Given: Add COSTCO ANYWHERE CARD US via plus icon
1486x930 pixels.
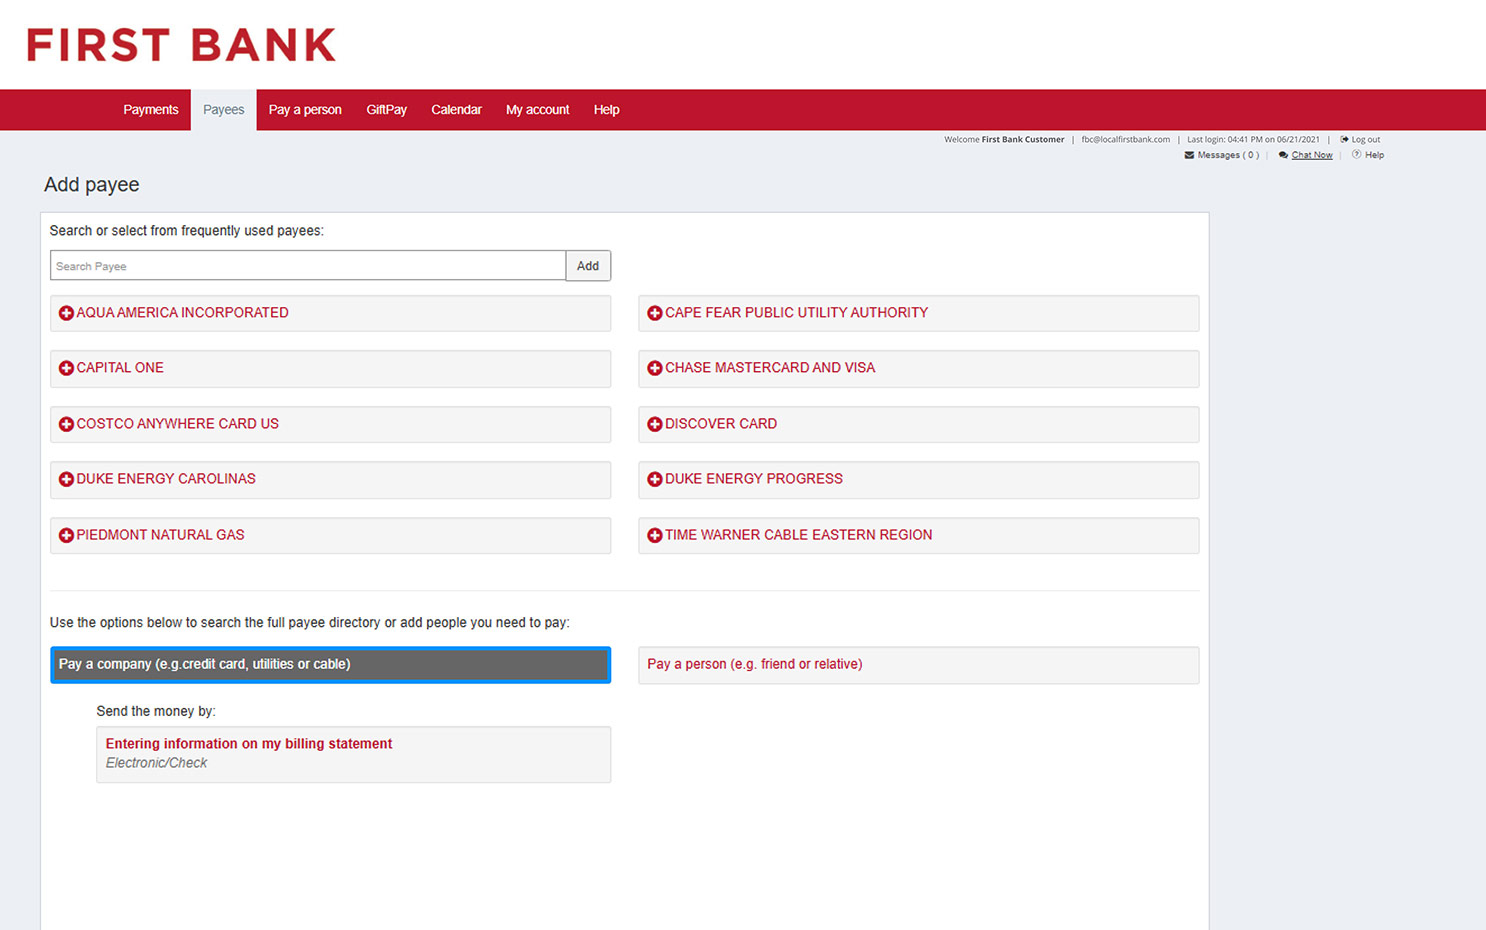Looking at the screenshot, I should click(66, 424).
